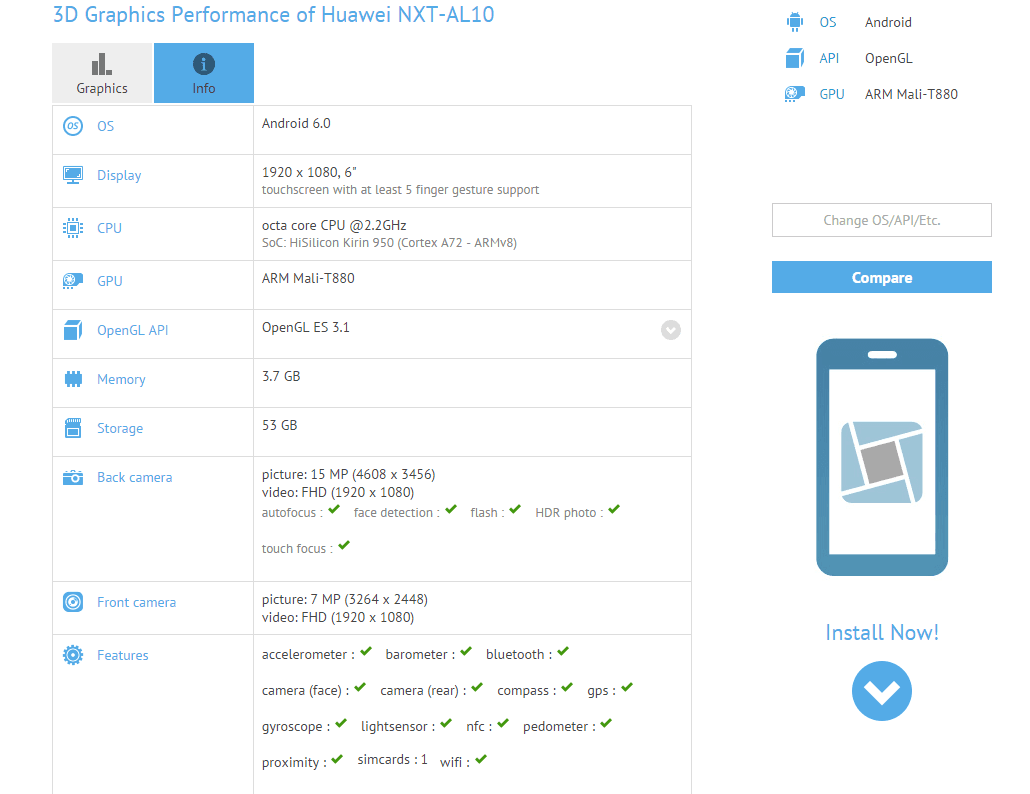Click the Storage SD card icon

tap(73, 428)
